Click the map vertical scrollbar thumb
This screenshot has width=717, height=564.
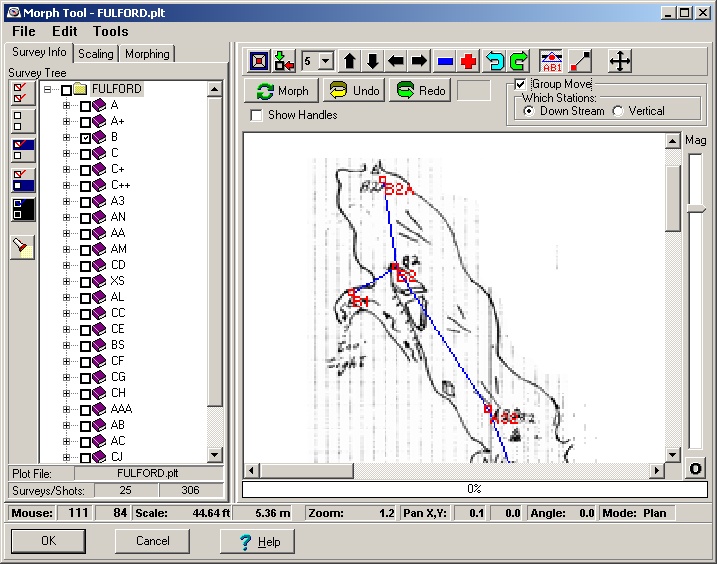[672, 198]
